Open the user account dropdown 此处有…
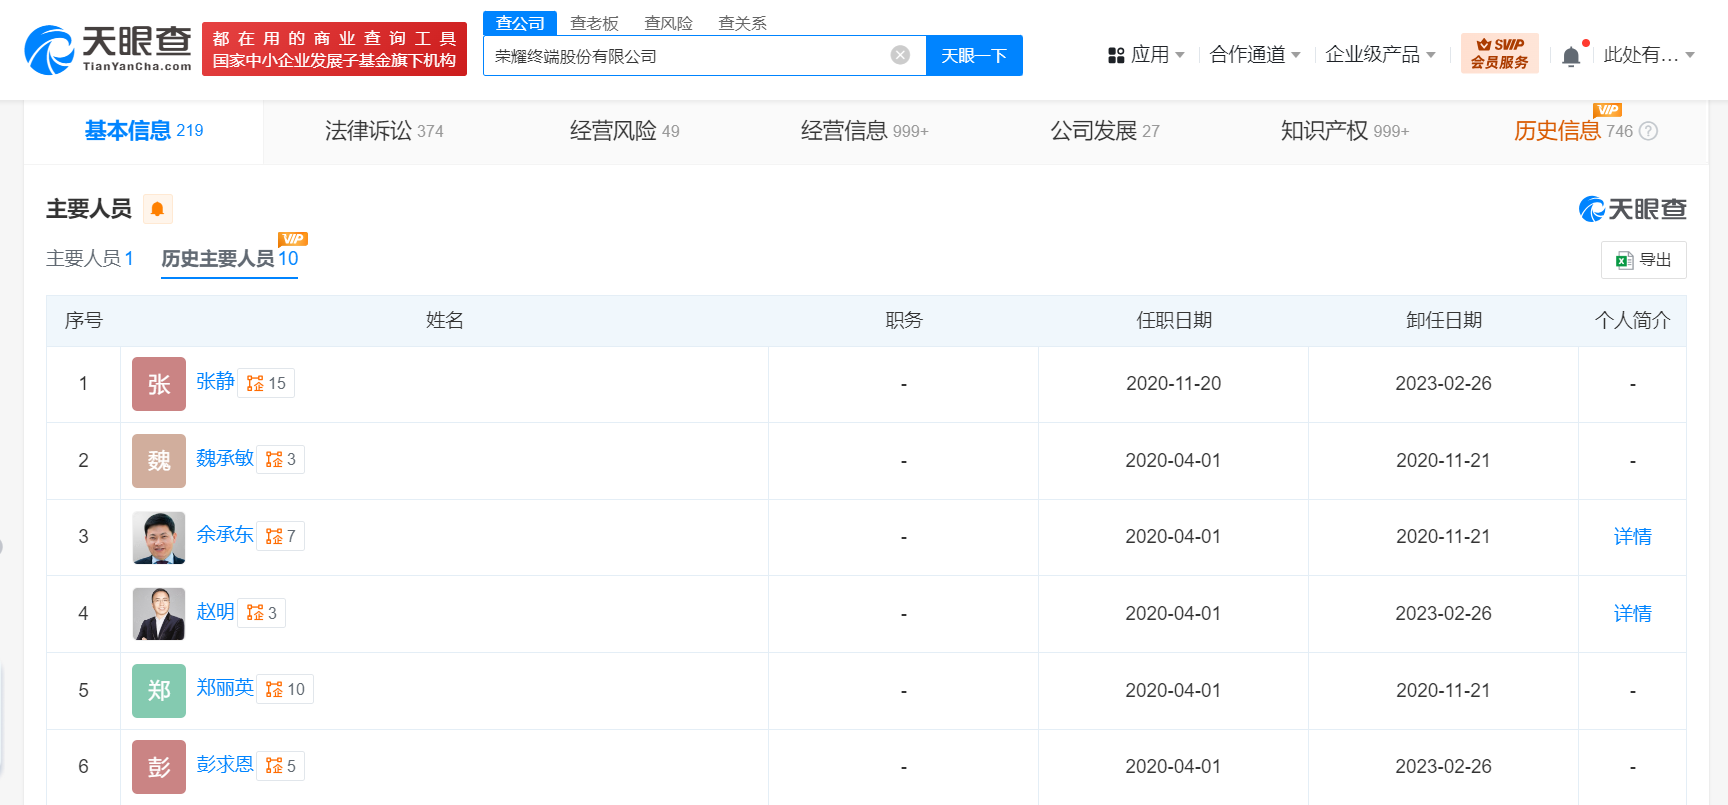This screenshot has width=1728, height=805. [1648, 55]
